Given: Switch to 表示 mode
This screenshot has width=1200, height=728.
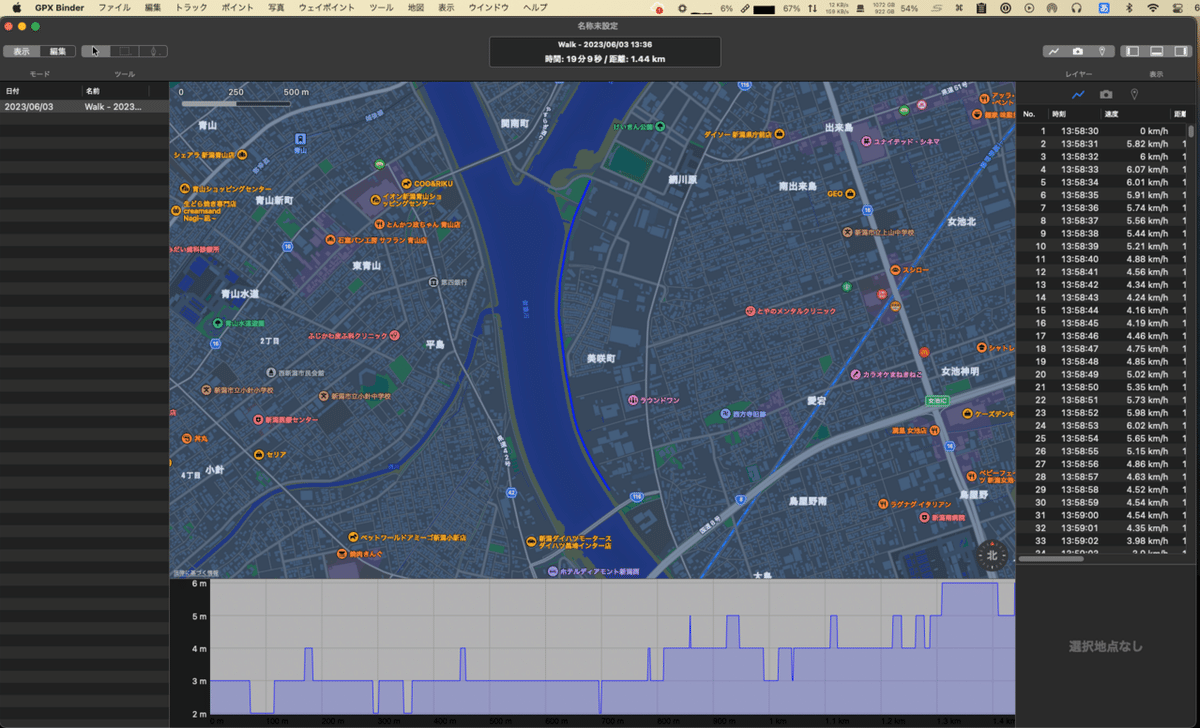Looking at the screenshot, I should point(22,51).
